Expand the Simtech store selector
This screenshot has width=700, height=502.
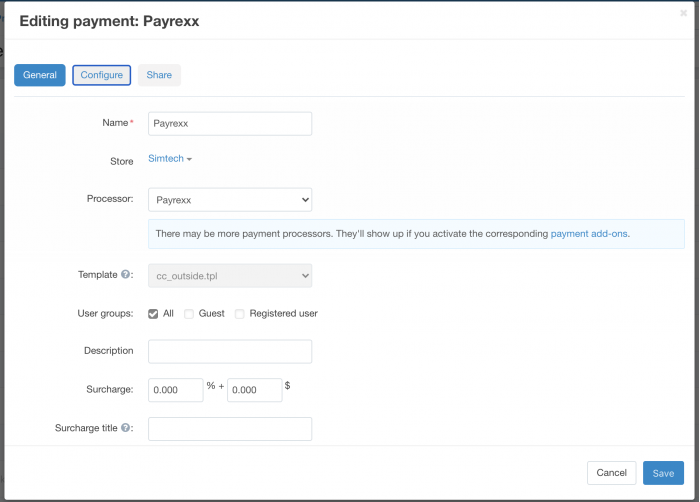click(x=170, y=159)
